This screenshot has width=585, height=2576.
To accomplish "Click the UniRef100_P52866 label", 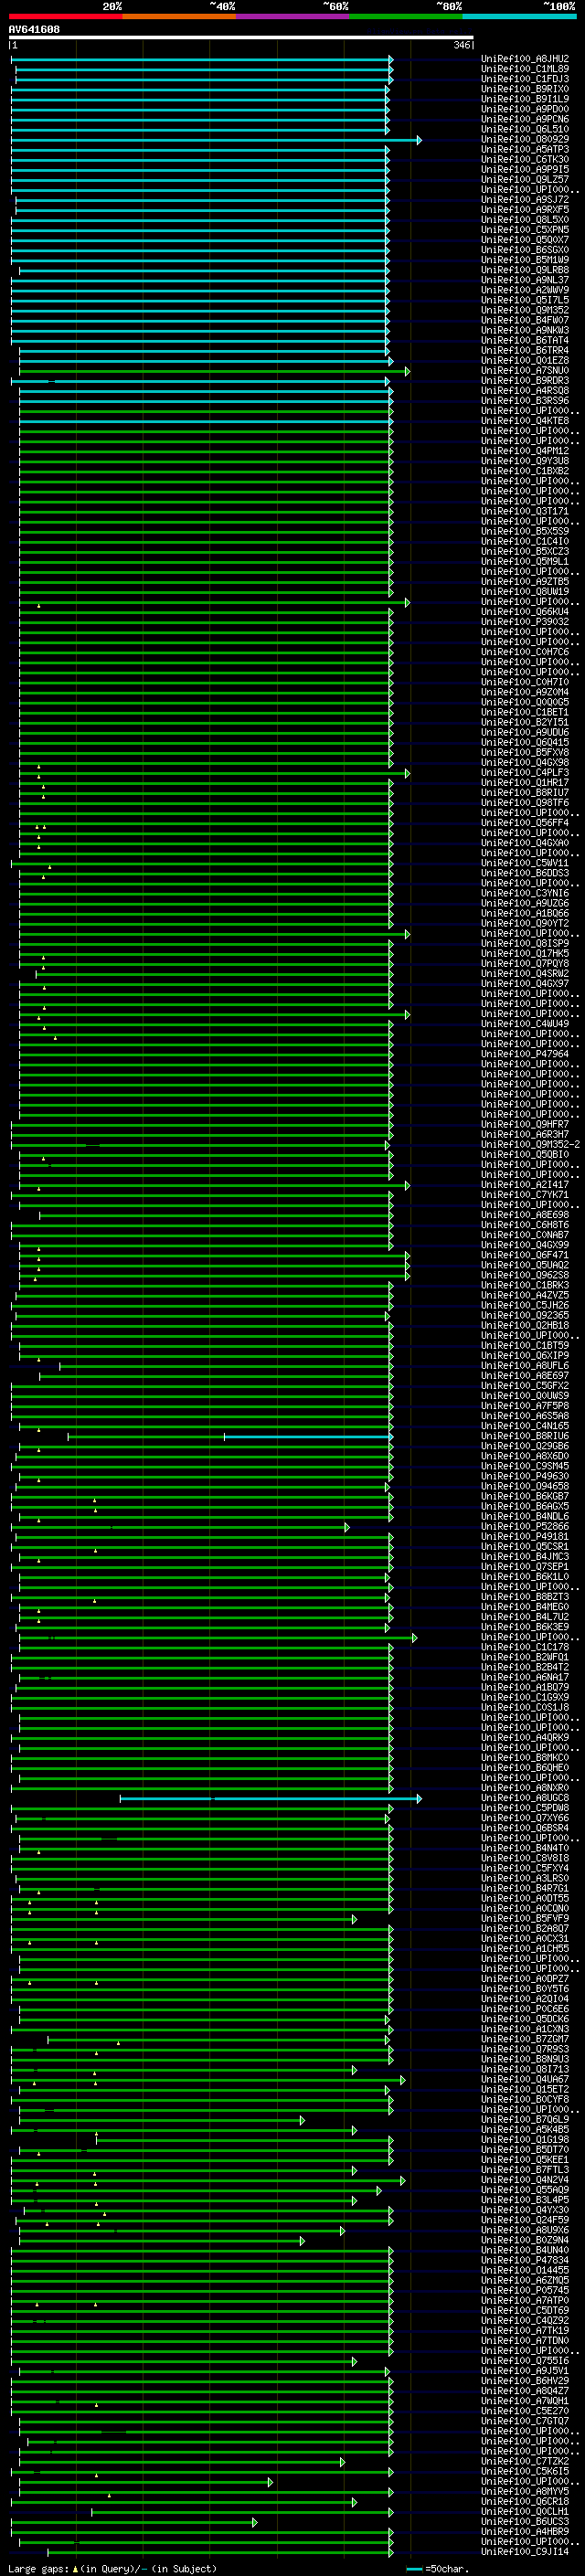I will point(525,1526).
